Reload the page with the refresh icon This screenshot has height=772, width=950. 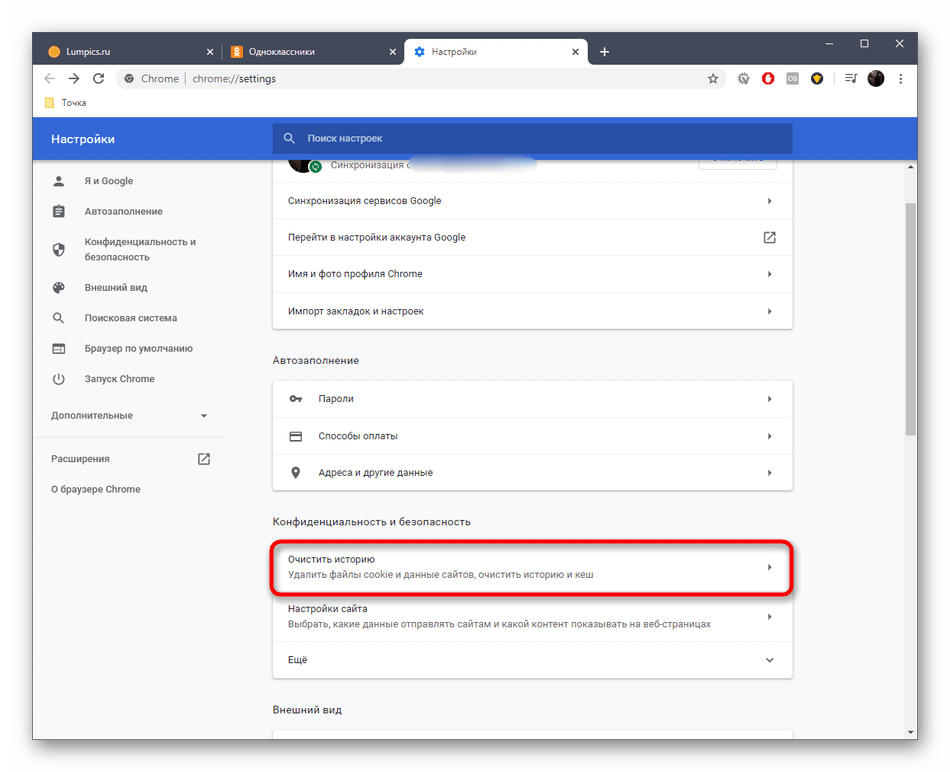(98, 79)
